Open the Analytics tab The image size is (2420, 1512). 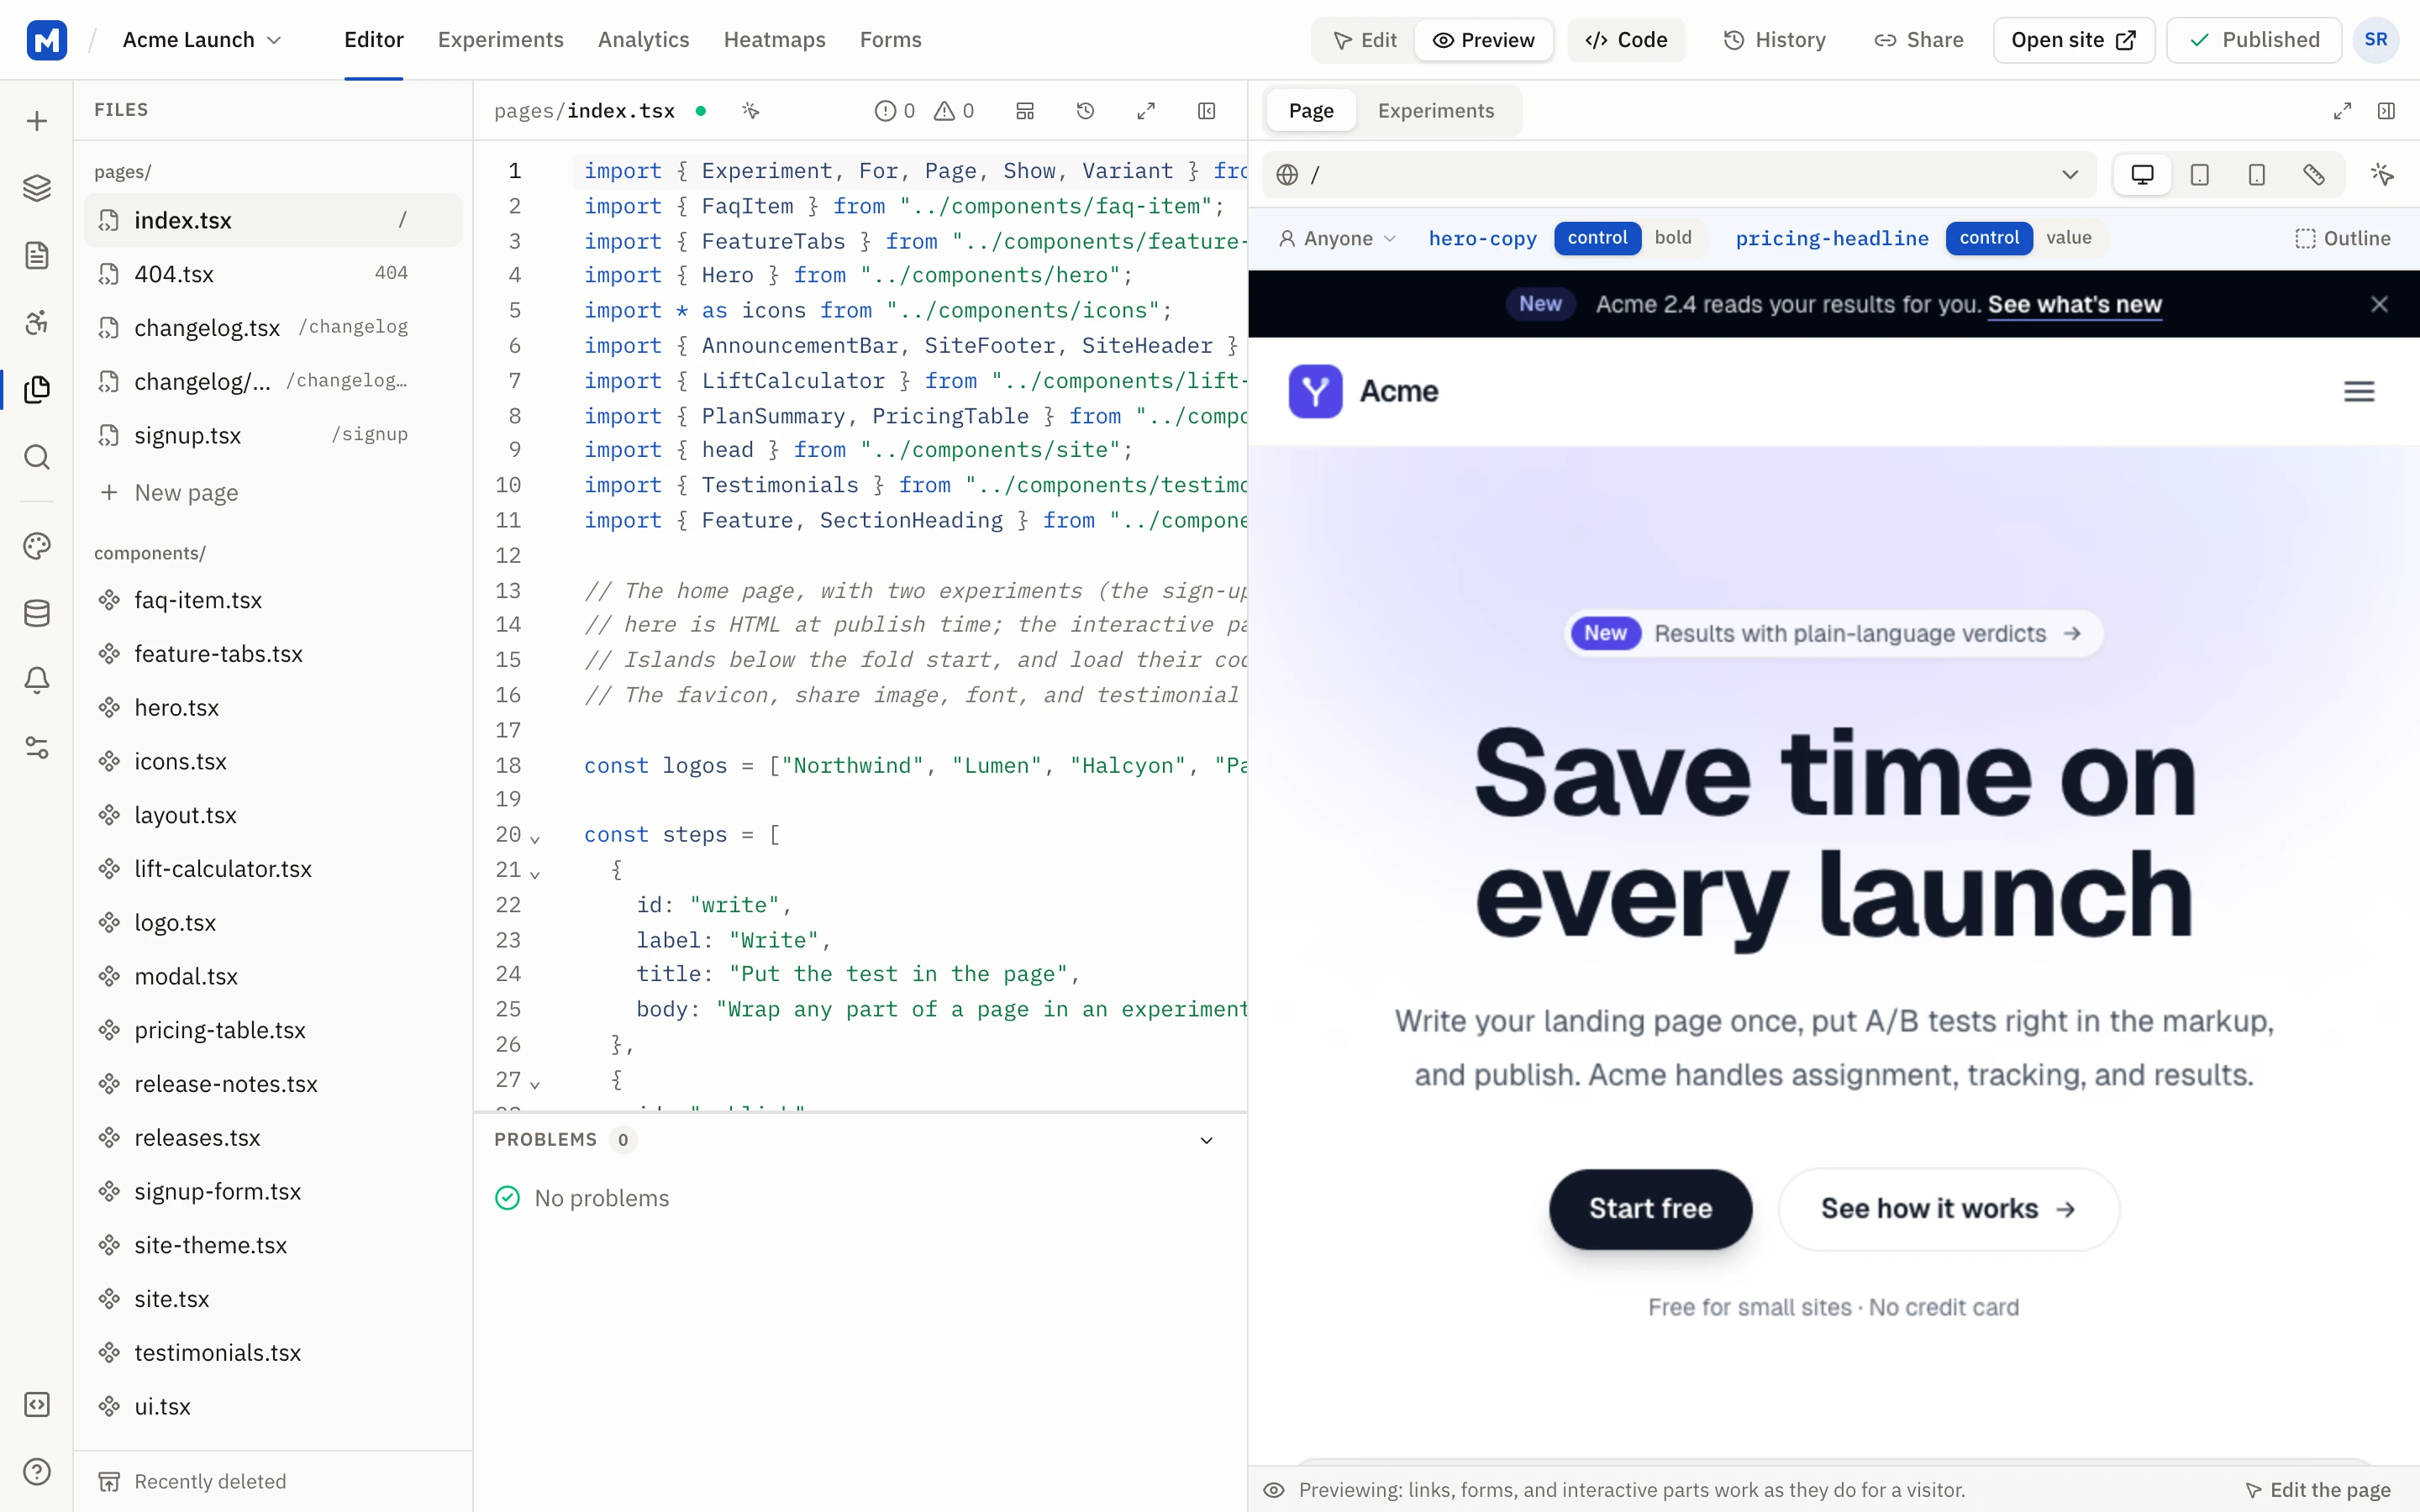tap(643, 40)
